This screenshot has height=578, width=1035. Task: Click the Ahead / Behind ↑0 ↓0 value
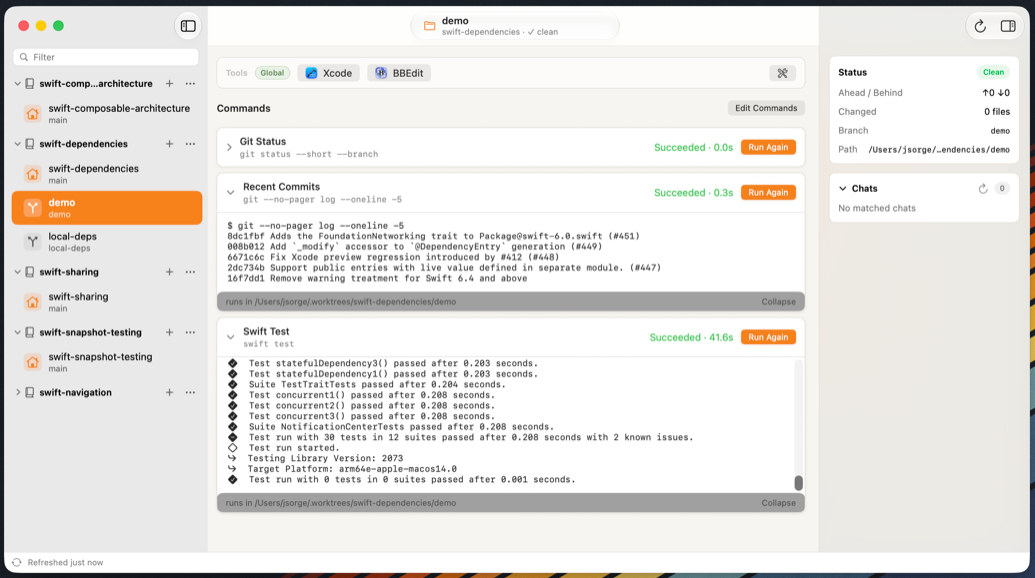pos(995,93)
